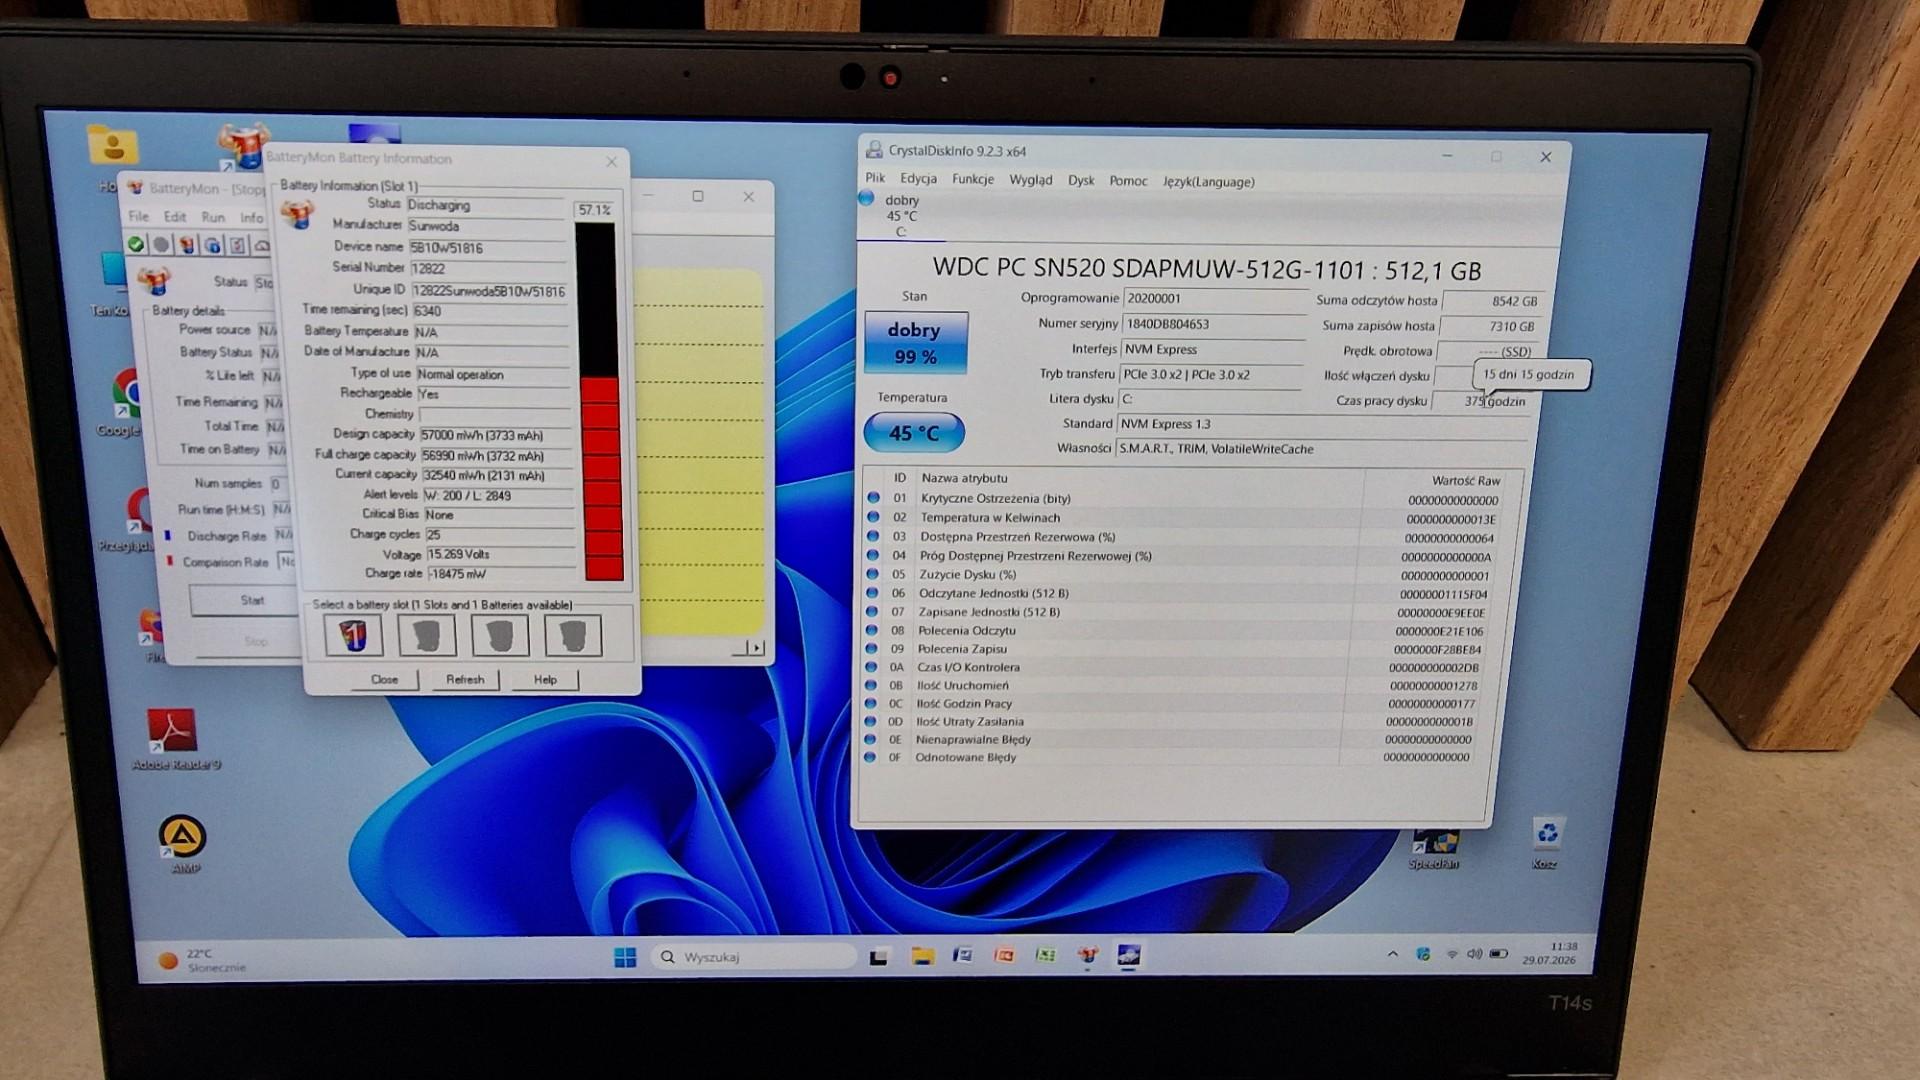
Task: Open Word icon on taskbar
Action: coord(963,956)
